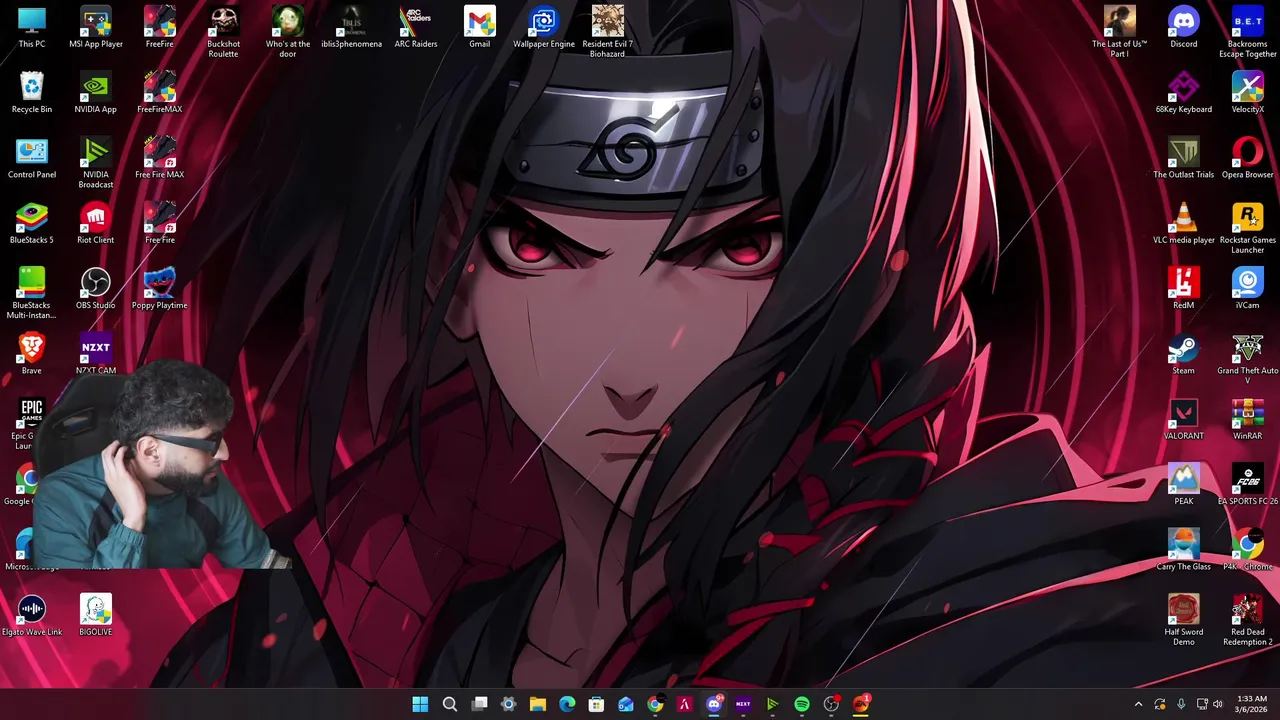The image size is (1280, 720).
Task: Open NZXT app on taskbar
Action: pos(743,705)
